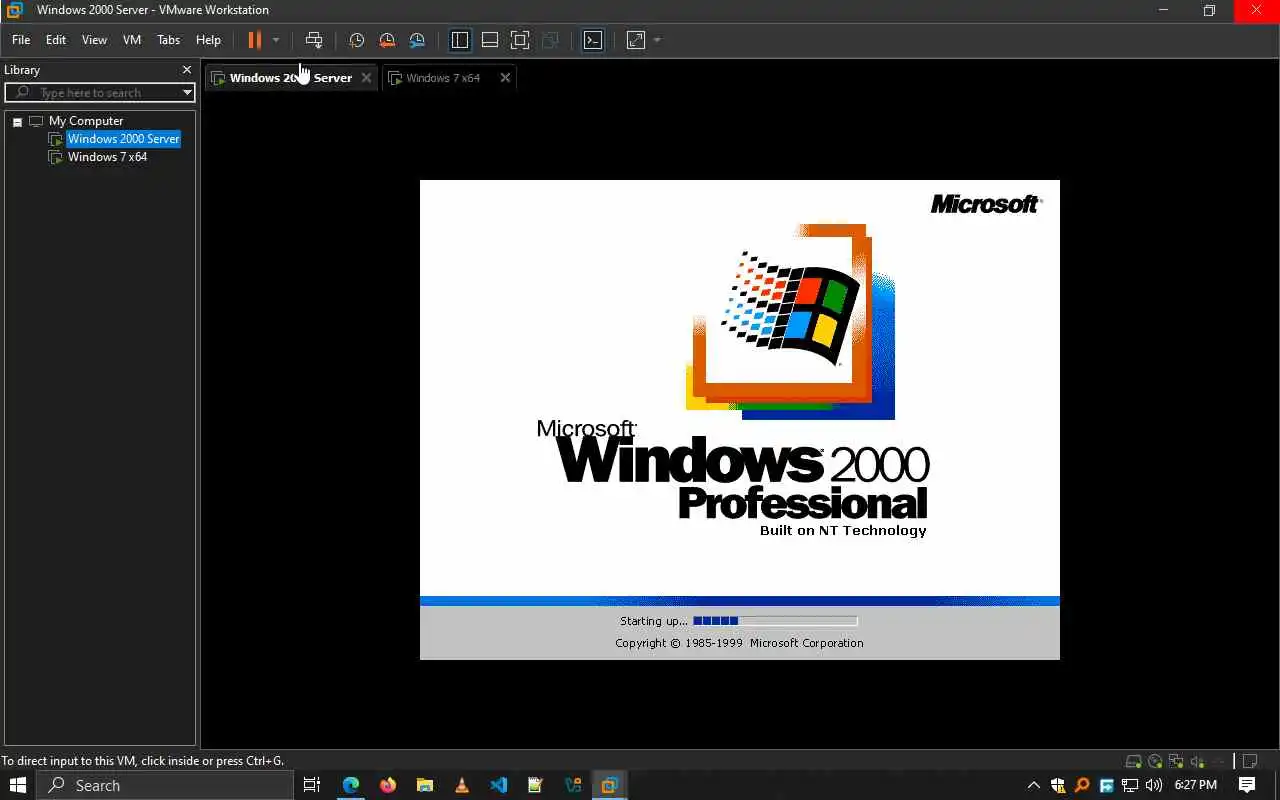Open Visual Studio Code from the taskbar
Image resolution: width=1280 pixels, height=800 pixels.
coord(498,785)
